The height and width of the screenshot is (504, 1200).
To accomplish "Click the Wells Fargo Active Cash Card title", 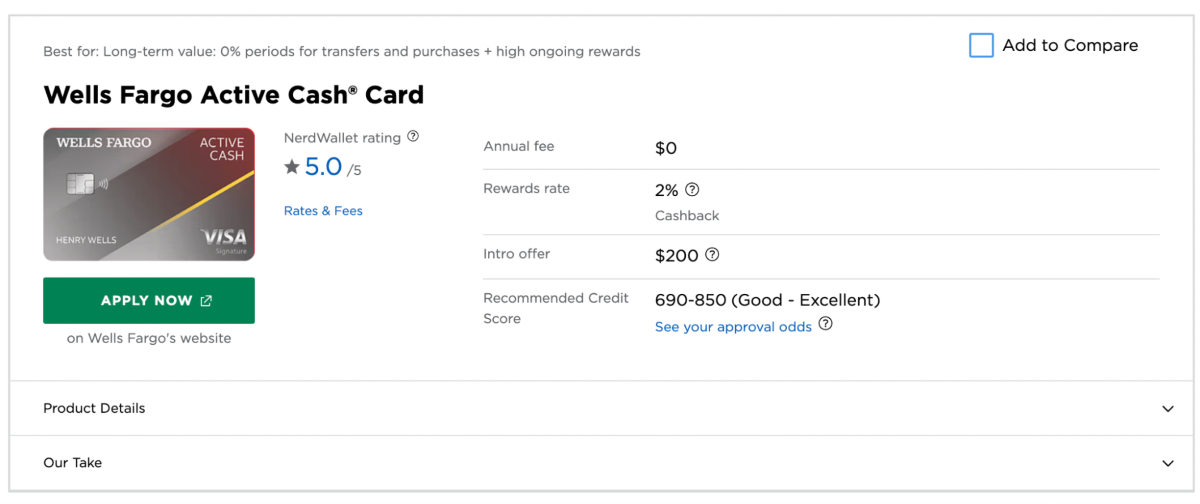I will tap(234, 95).
